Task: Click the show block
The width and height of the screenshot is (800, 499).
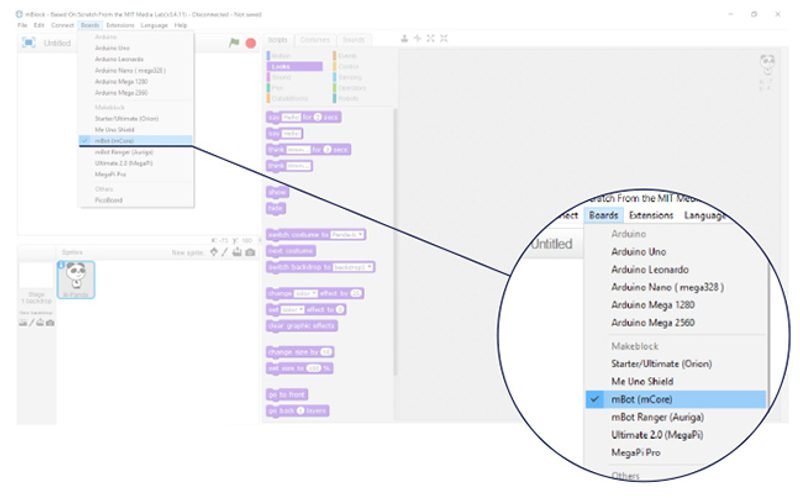Action: (x=278, y=192)
